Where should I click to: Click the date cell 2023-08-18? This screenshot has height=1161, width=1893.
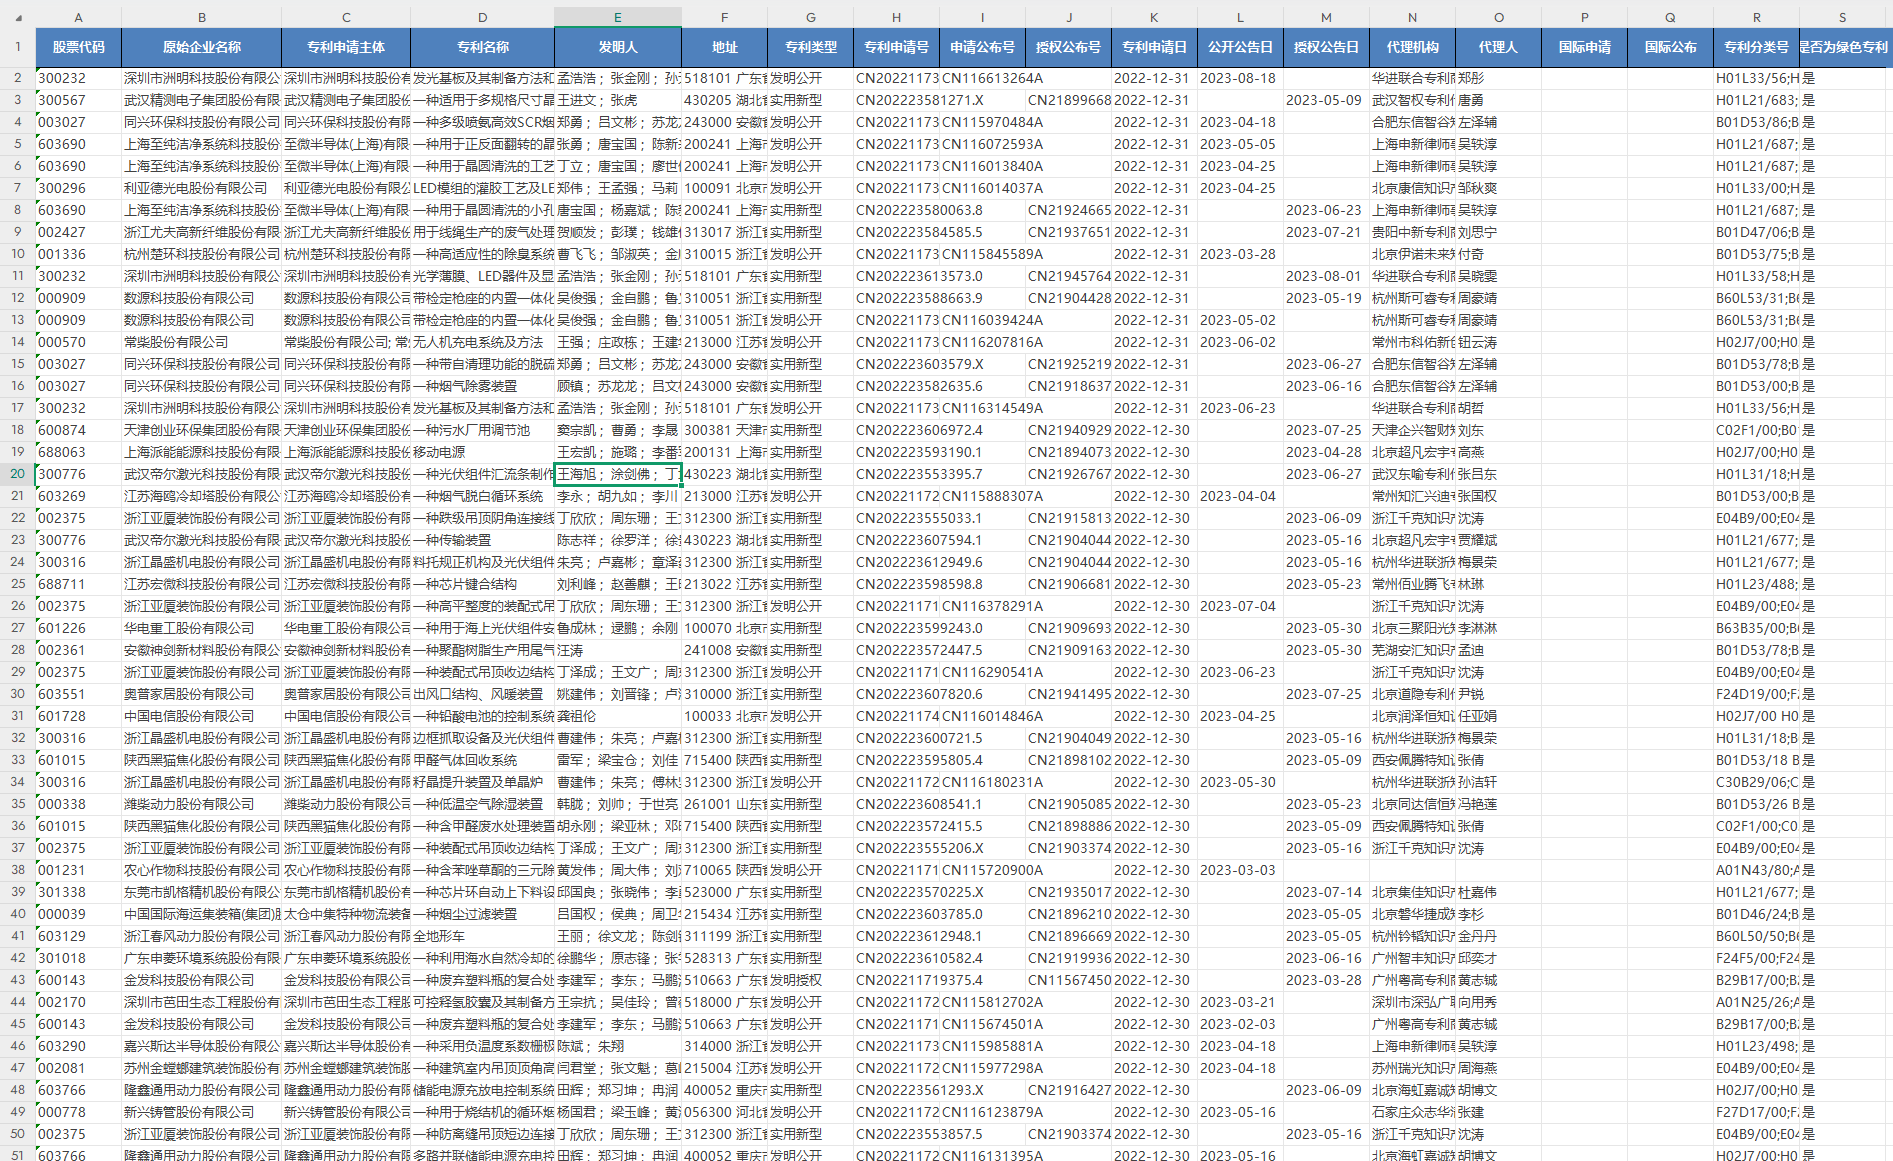tap(1241, 78)
